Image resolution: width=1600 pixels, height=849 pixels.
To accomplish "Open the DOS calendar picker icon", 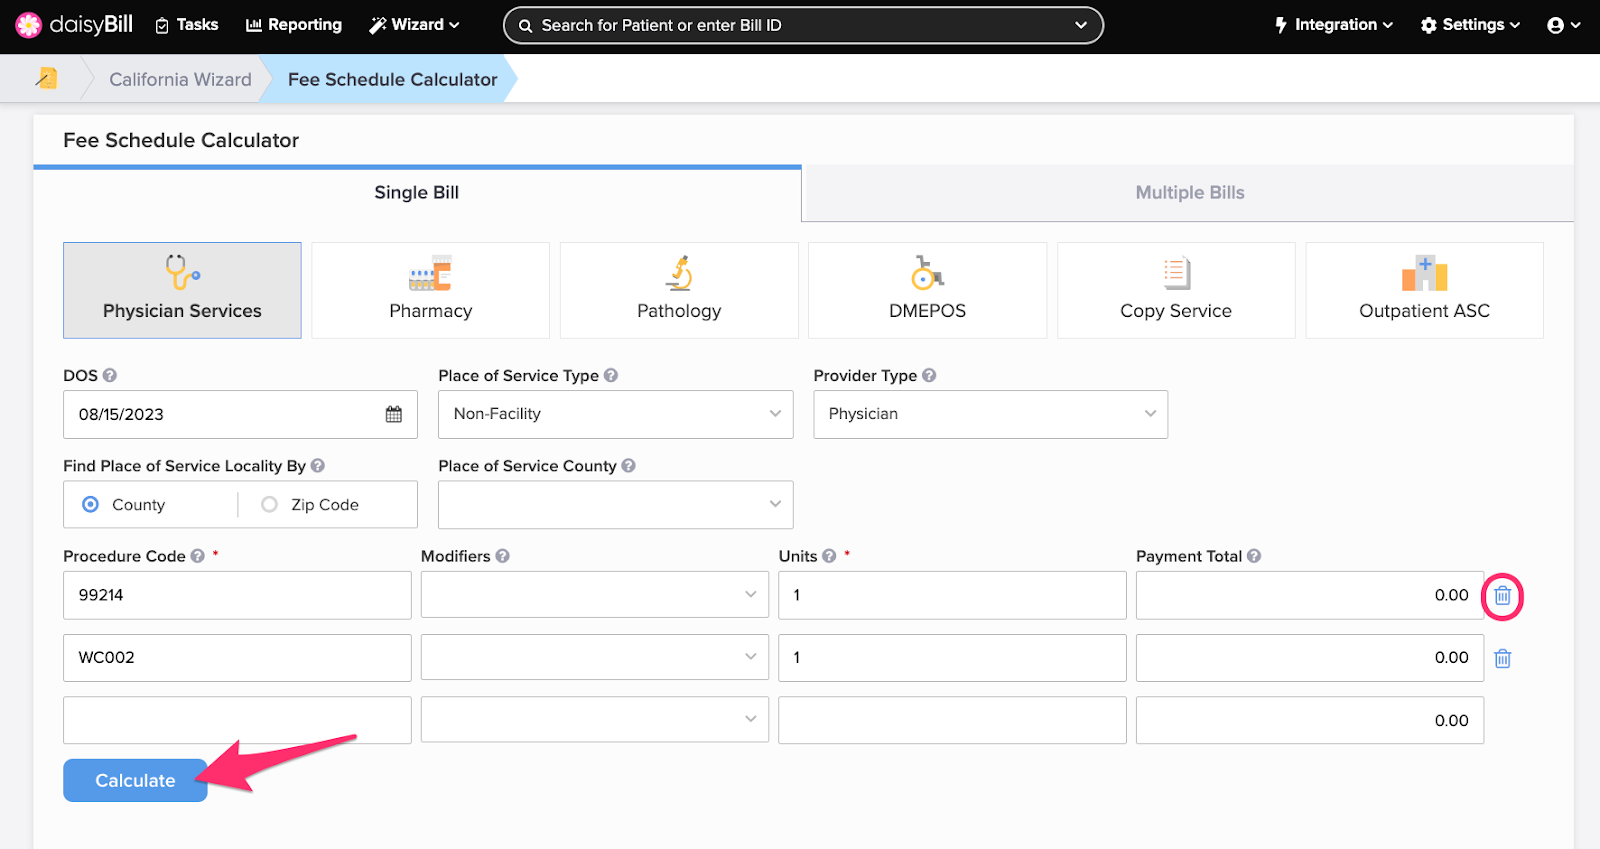I will tap(394, 414).
